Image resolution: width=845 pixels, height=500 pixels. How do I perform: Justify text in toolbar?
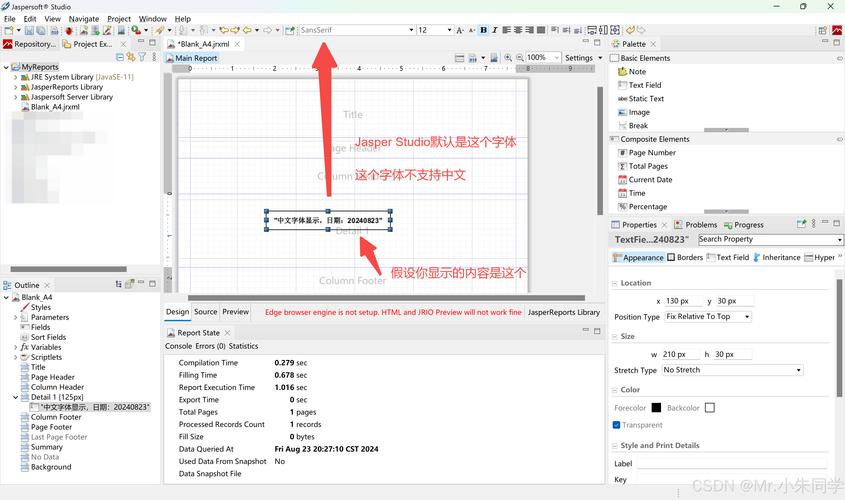click(x=541, y=30)
